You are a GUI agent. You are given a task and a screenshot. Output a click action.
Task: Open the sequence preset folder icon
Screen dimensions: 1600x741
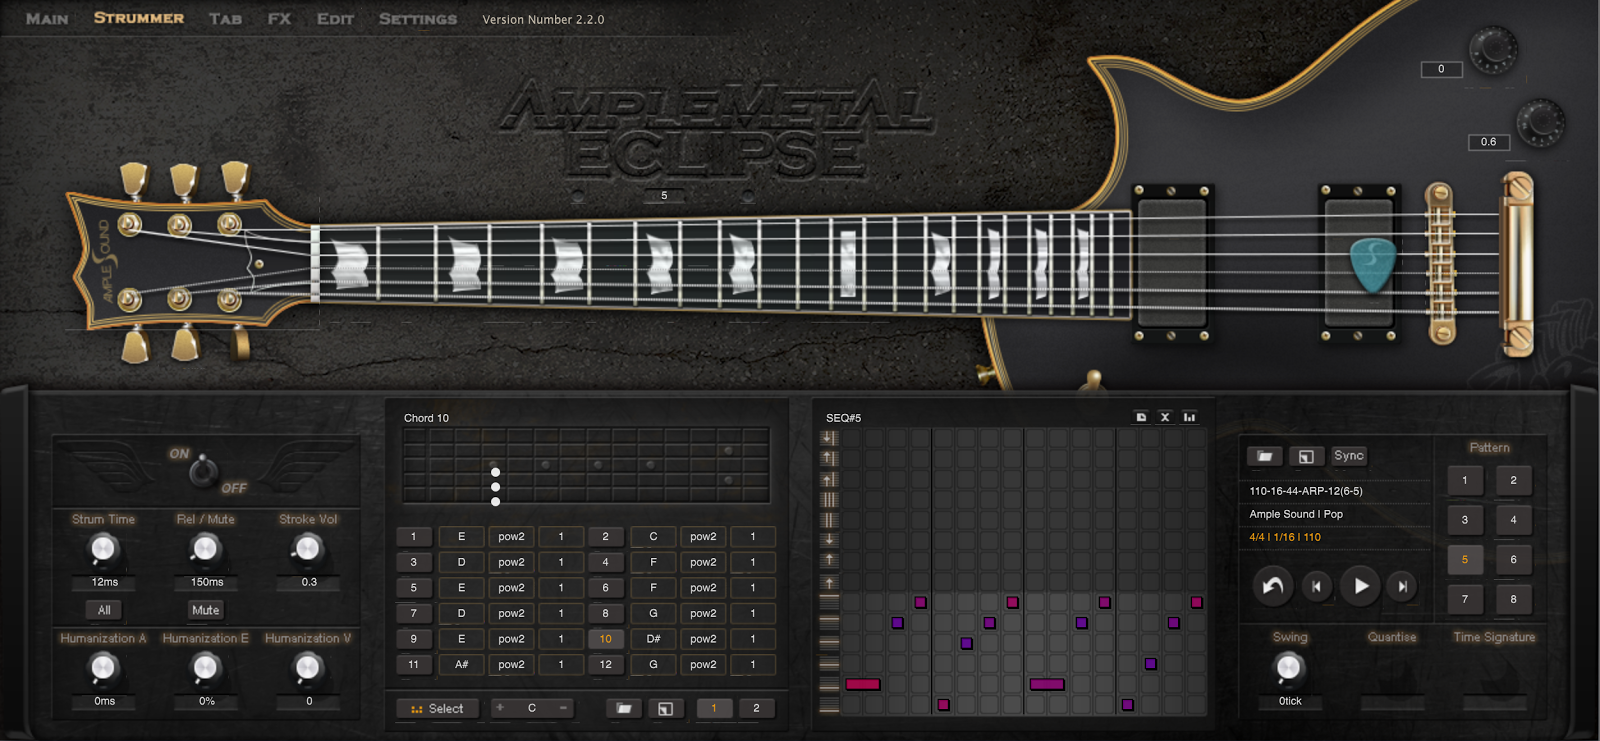coord(1265,456)
